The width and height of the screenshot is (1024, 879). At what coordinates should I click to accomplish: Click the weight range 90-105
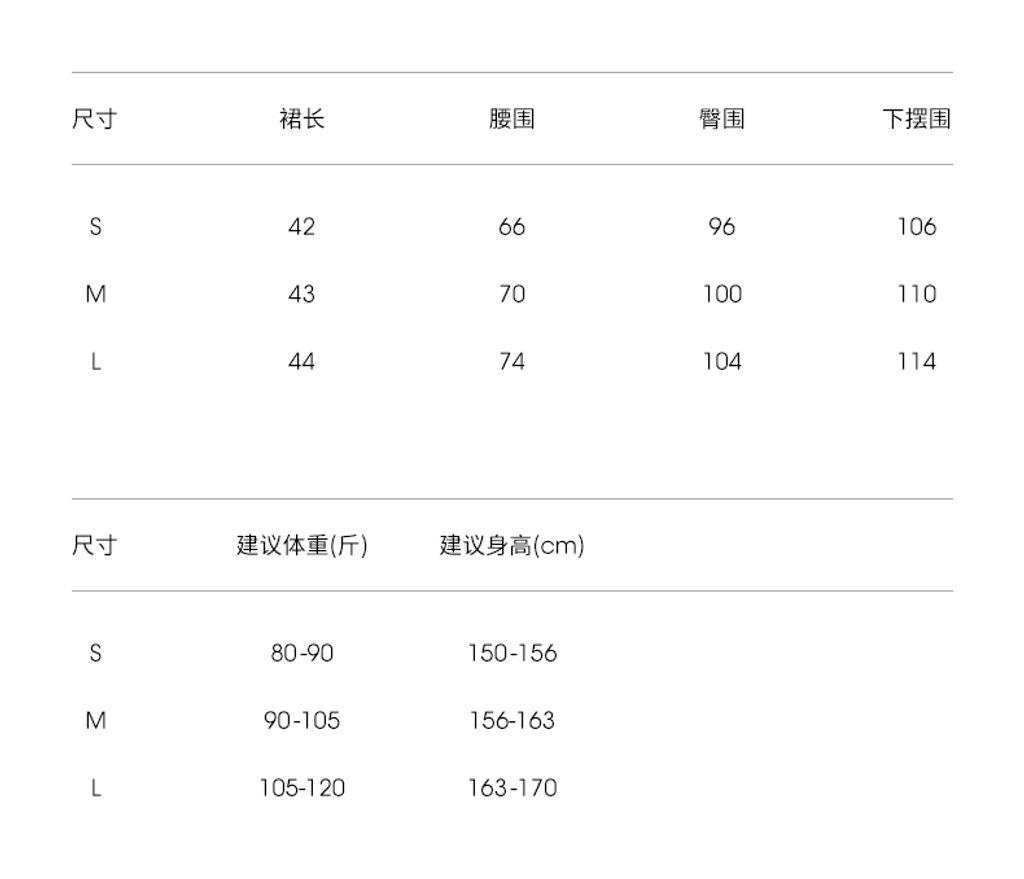(302, 721)
